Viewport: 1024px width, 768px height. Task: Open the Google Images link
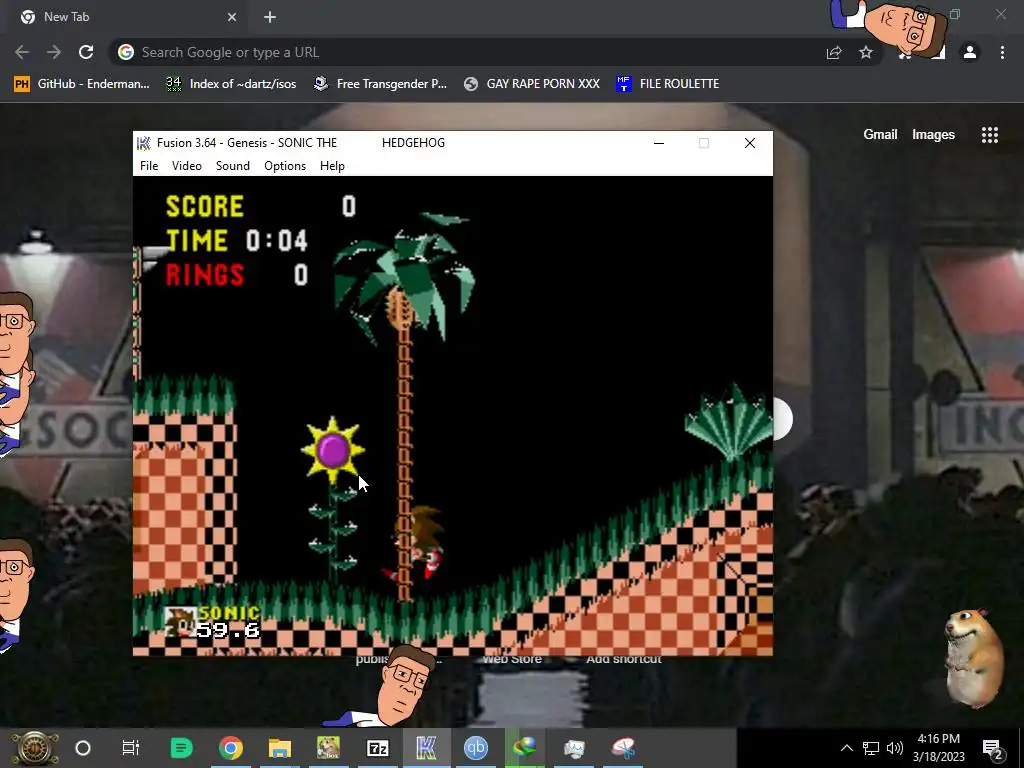tap(933, 135)
